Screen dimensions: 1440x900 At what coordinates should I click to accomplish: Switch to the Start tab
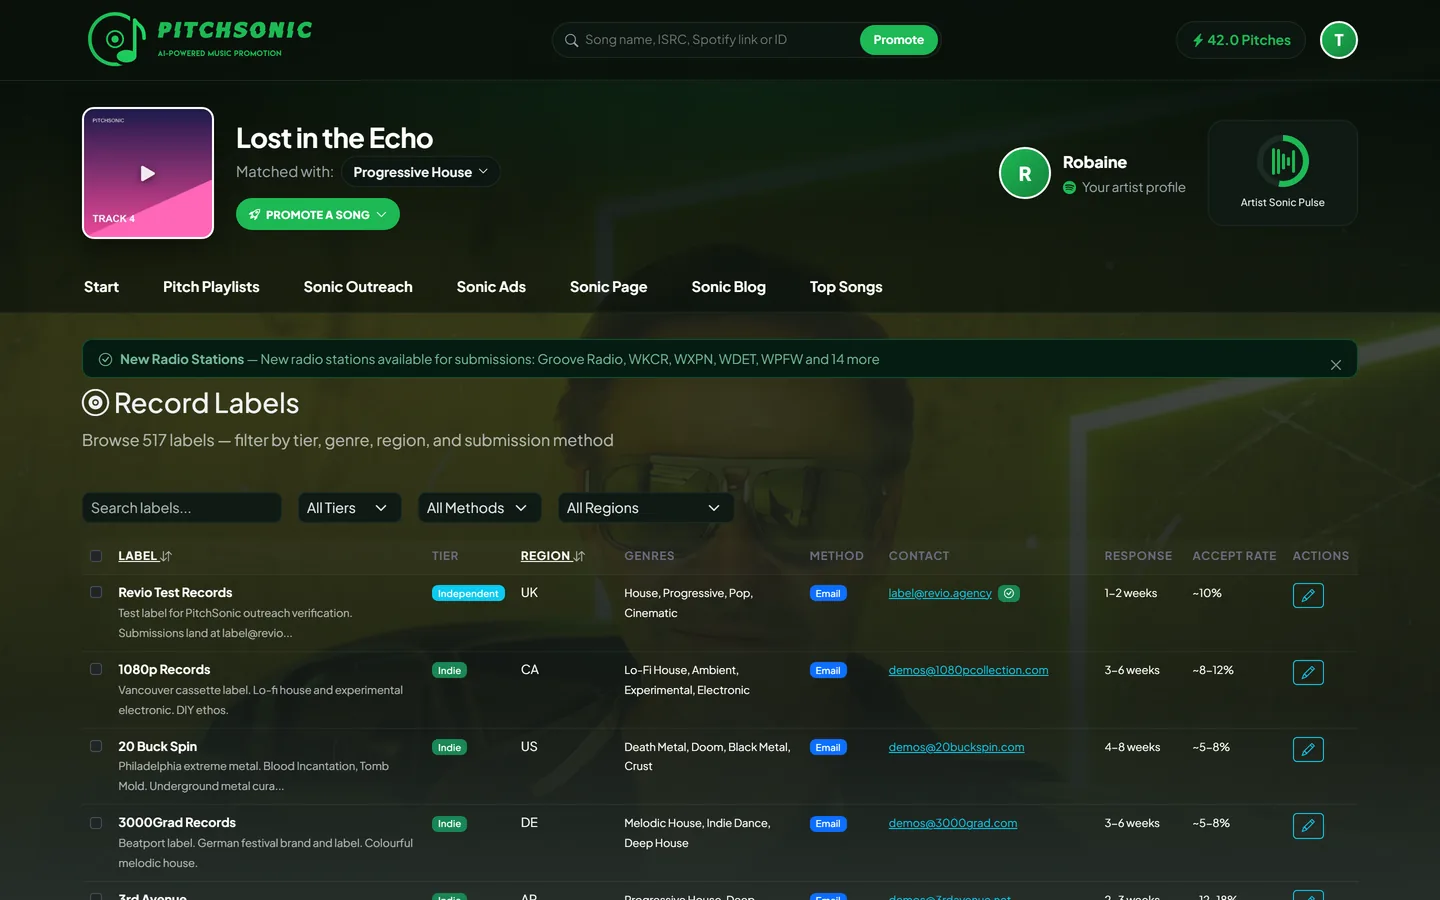click(101, 287)
